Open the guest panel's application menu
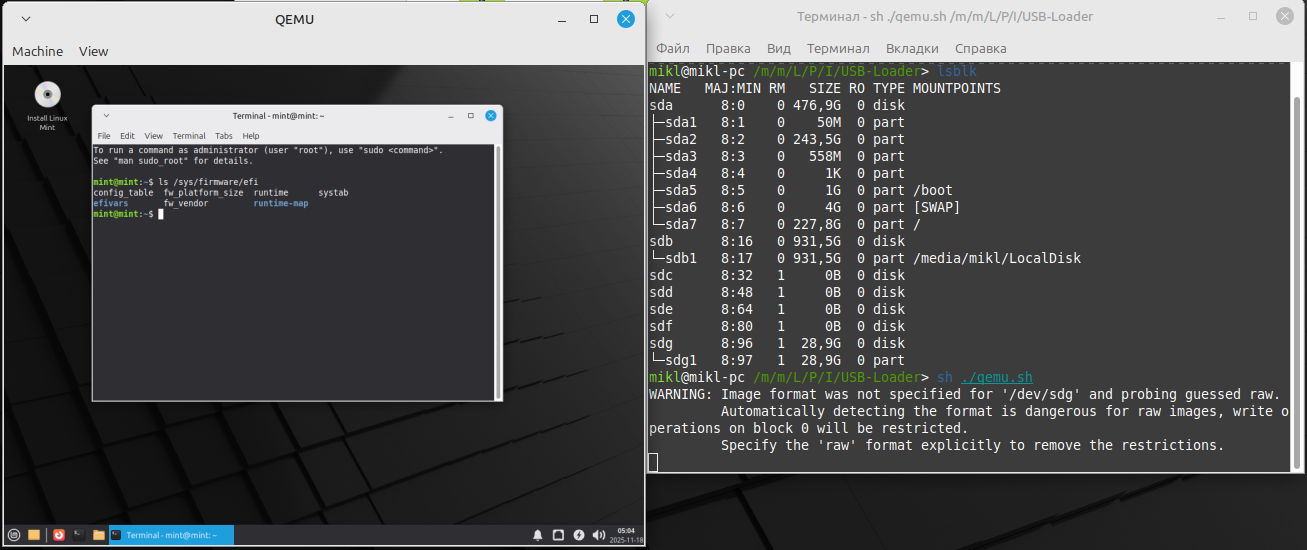 coord(14,535)
